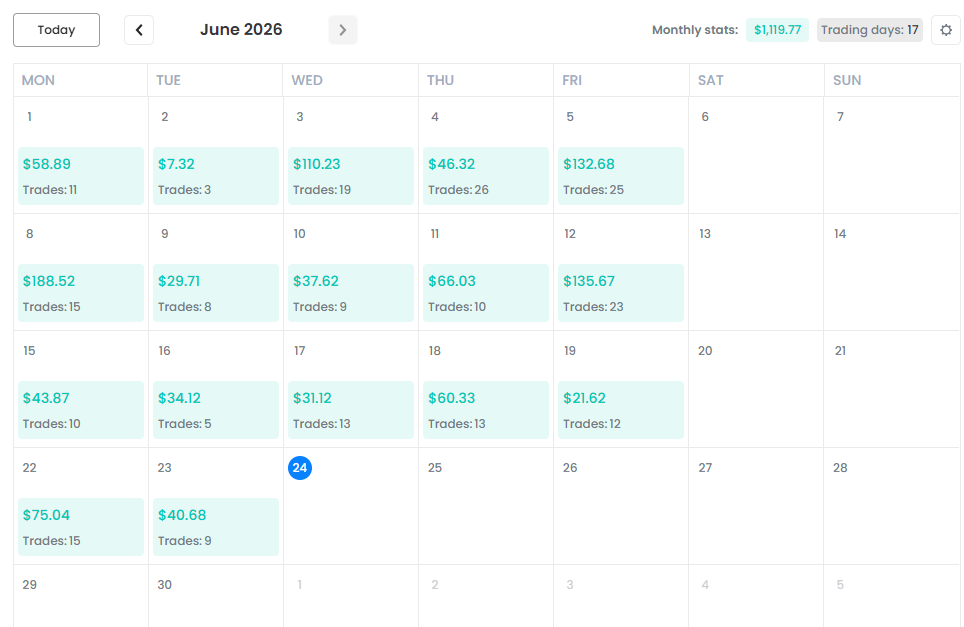This screenshot has width=964, height=627.
Task: Select the $34.12 trading day card
Action: (216, 410)
